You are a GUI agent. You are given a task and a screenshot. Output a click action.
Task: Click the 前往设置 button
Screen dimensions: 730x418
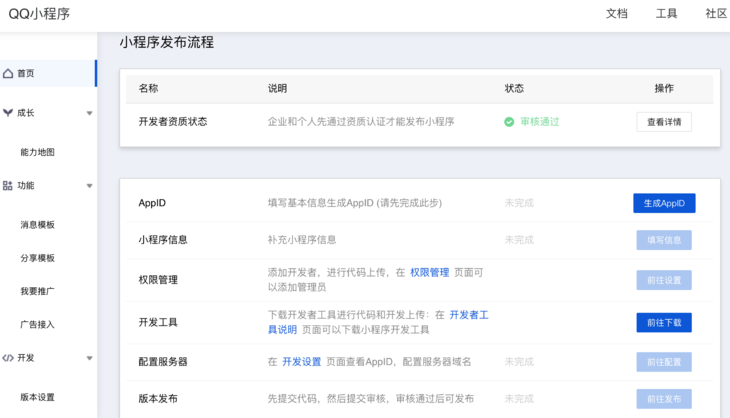click(x=664, y=280)
